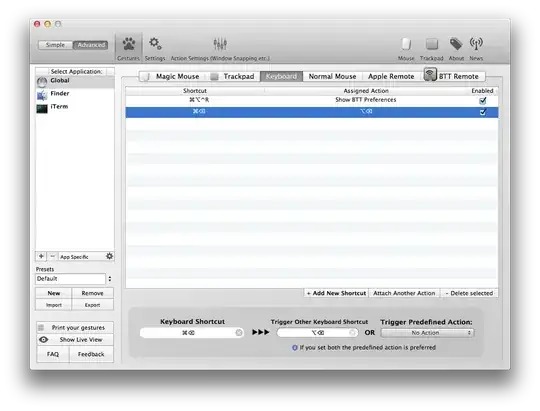Switch to Advanced mode

click(91, 45)
